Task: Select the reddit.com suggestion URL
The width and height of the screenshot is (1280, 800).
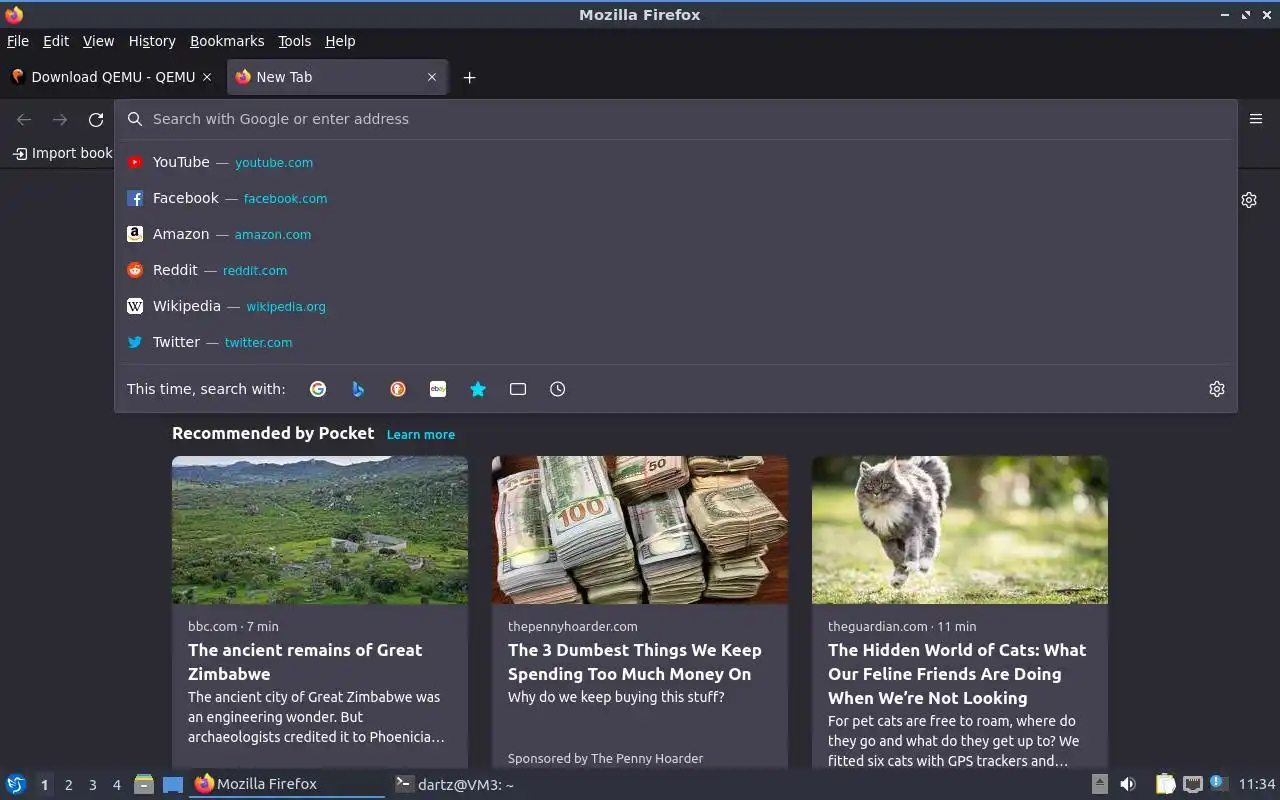Action: (255, 271)
